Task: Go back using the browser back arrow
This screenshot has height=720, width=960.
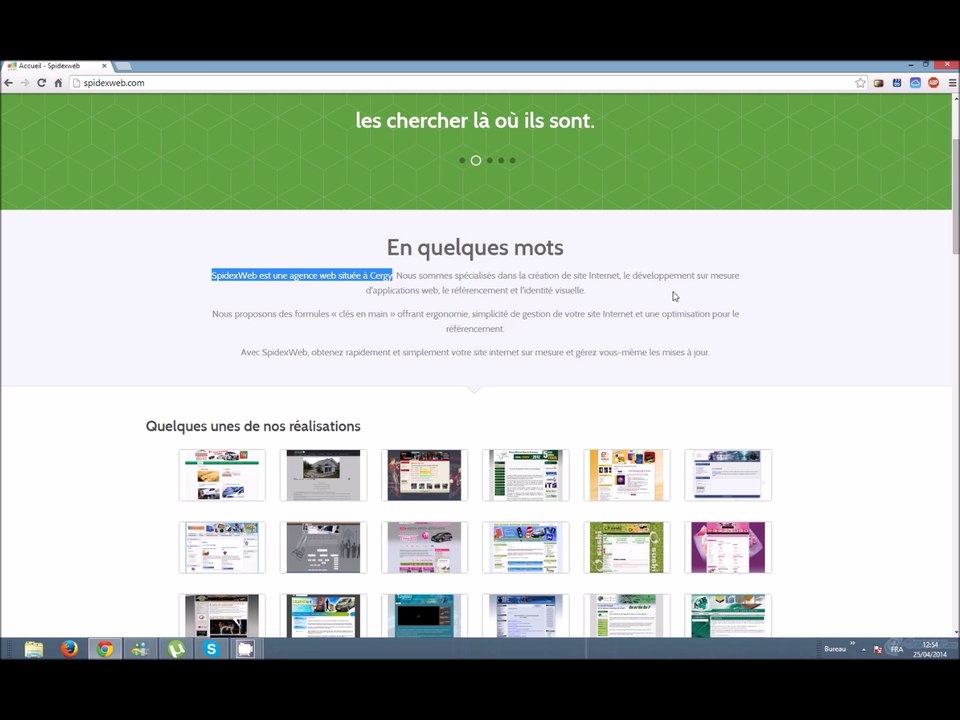Action: (x=9, y=83)
